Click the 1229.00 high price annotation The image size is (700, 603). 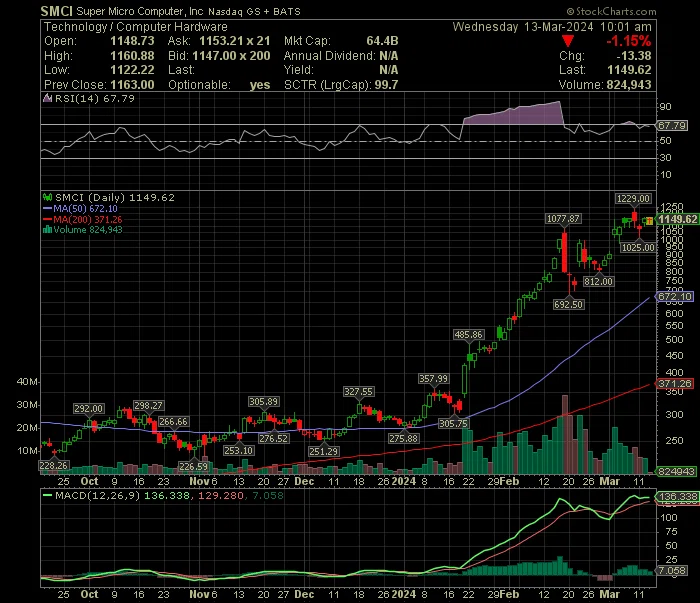click(x=633, y=199)
